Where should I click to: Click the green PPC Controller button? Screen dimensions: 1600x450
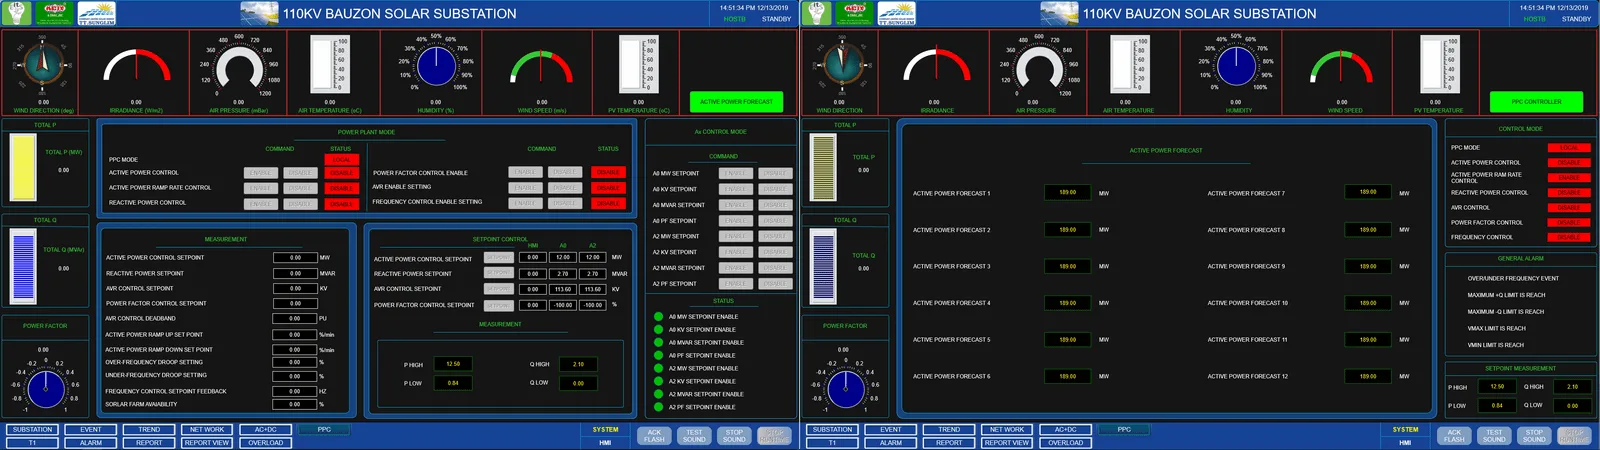1536,102
